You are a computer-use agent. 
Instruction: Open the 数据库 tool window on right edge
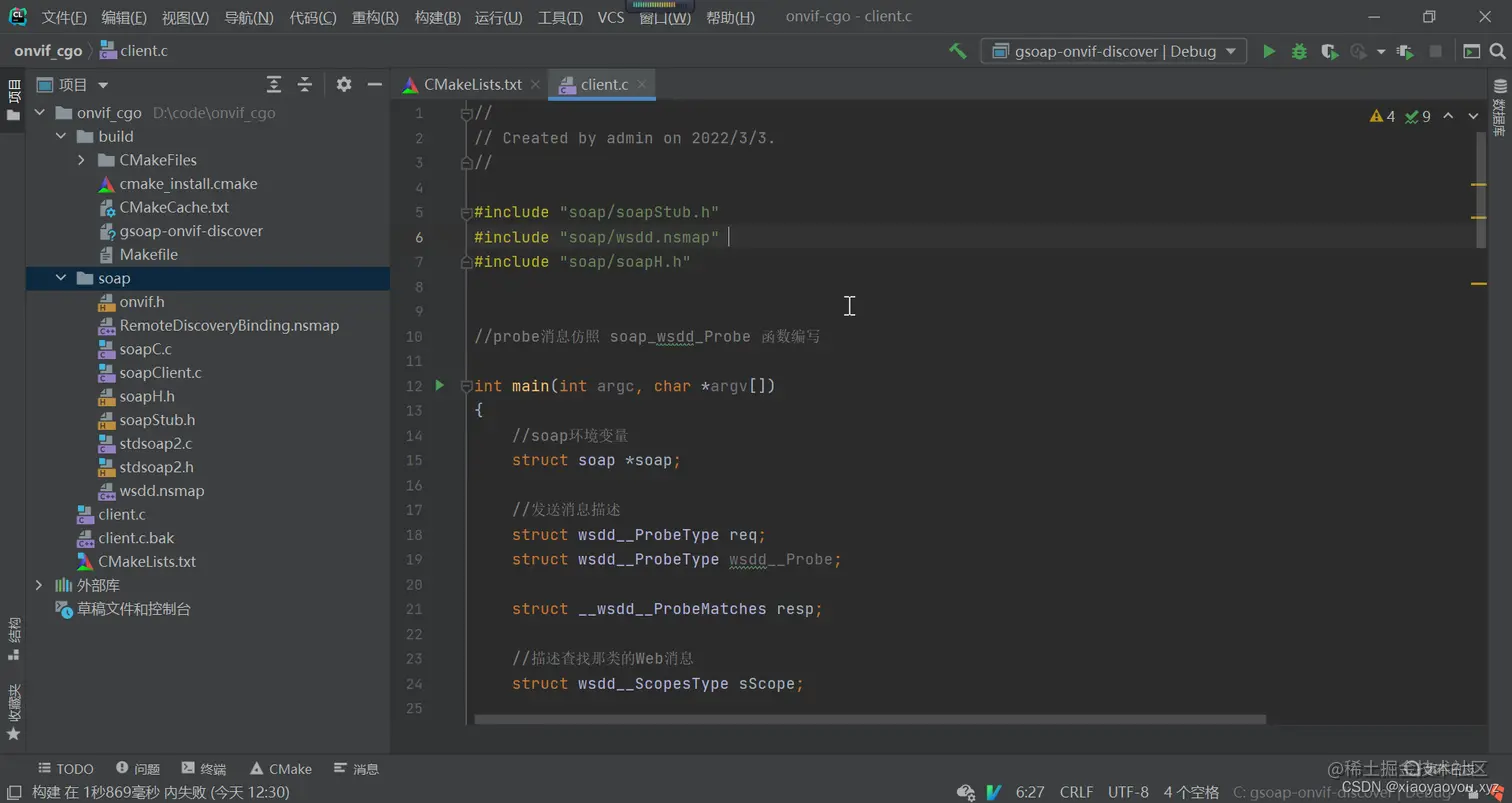tap(1499, 107)
